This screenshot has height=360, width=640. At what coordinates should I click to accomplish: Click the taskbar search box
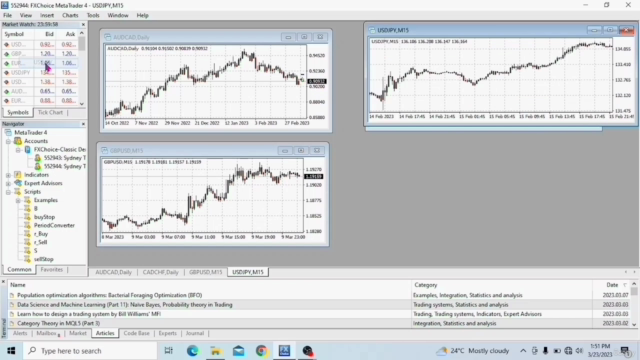pos(90,351)
